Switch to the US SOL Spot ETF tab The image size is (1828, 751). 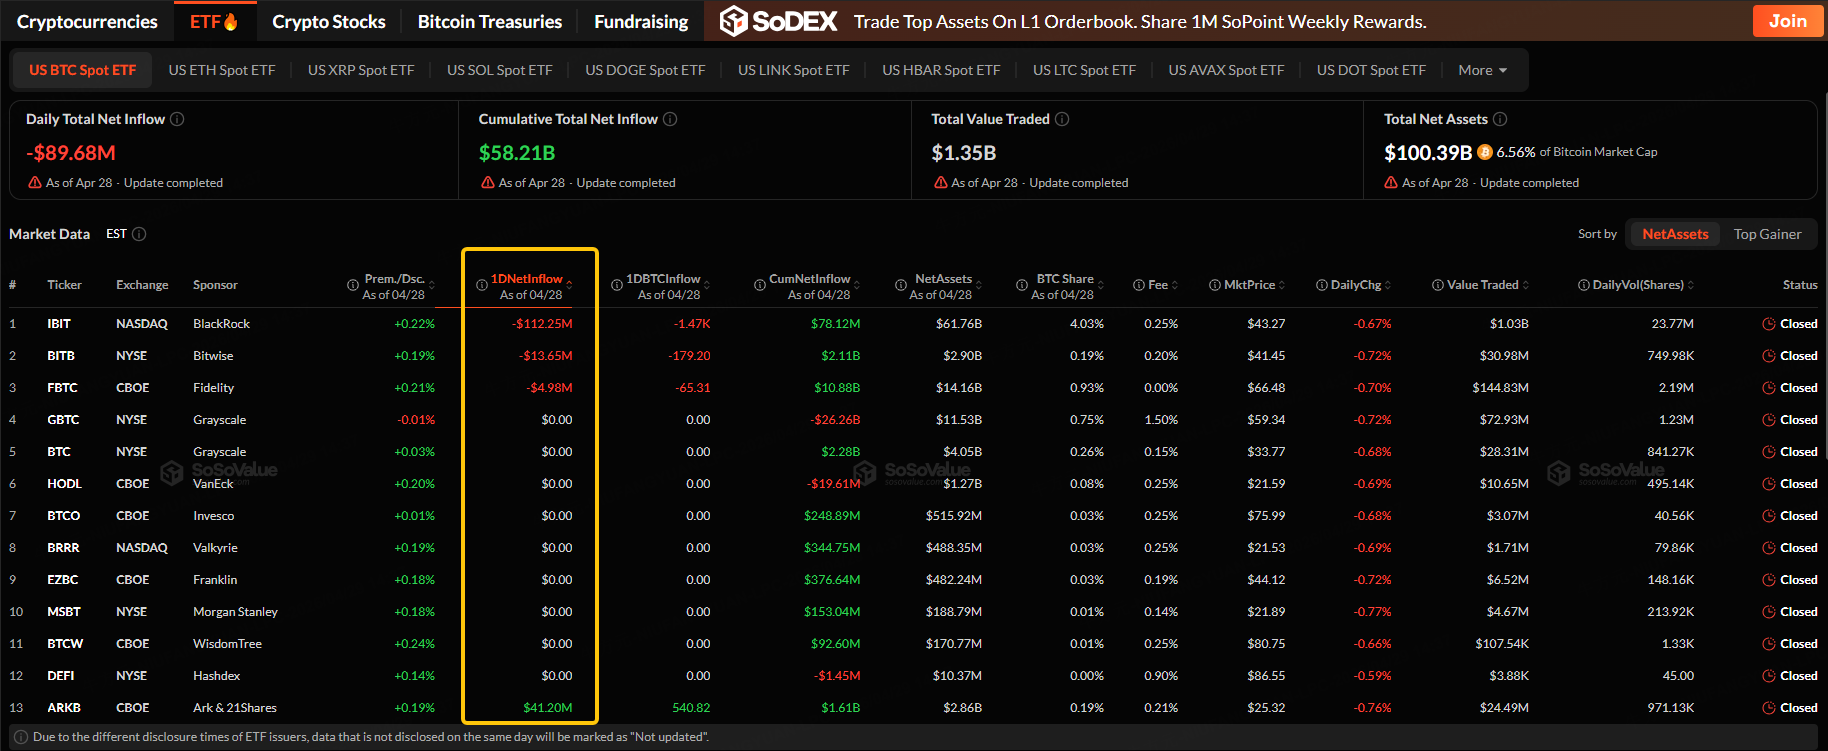pyautogui.click(x=500, y=70)
